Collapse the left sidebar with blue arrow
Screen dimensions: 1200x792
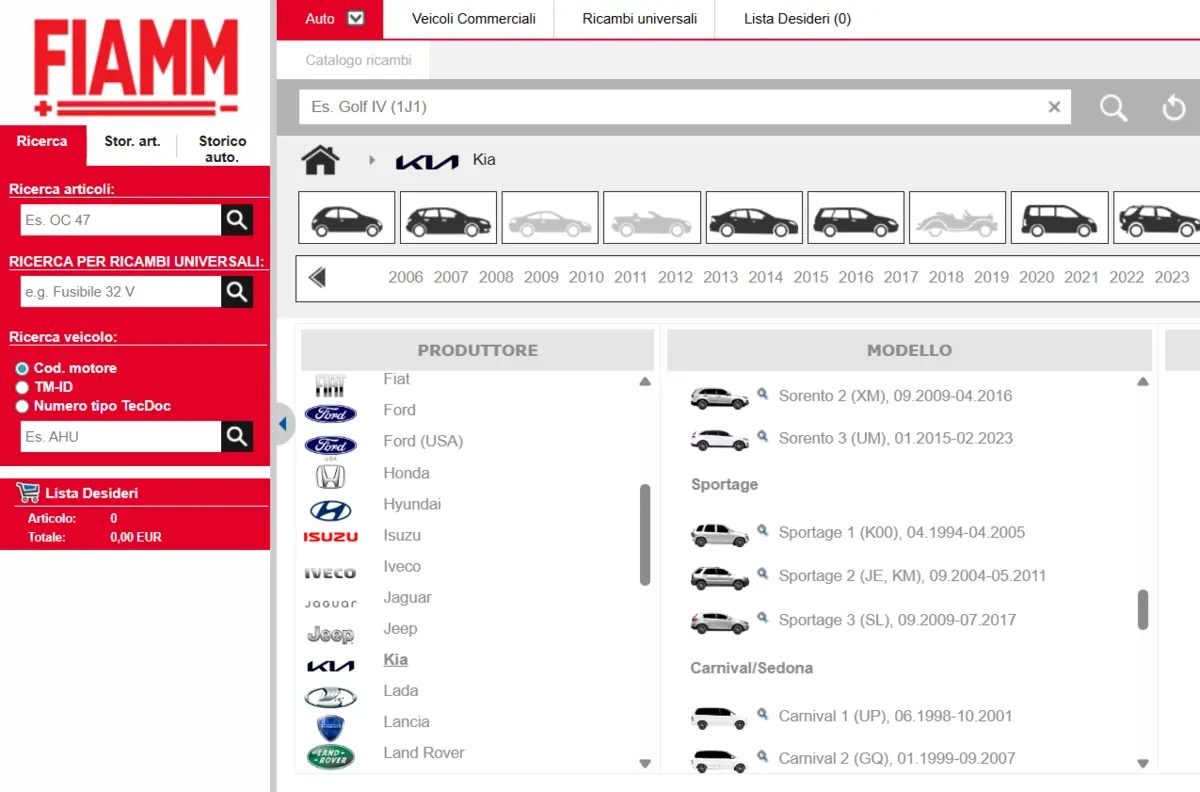click(x=282, y=424)
